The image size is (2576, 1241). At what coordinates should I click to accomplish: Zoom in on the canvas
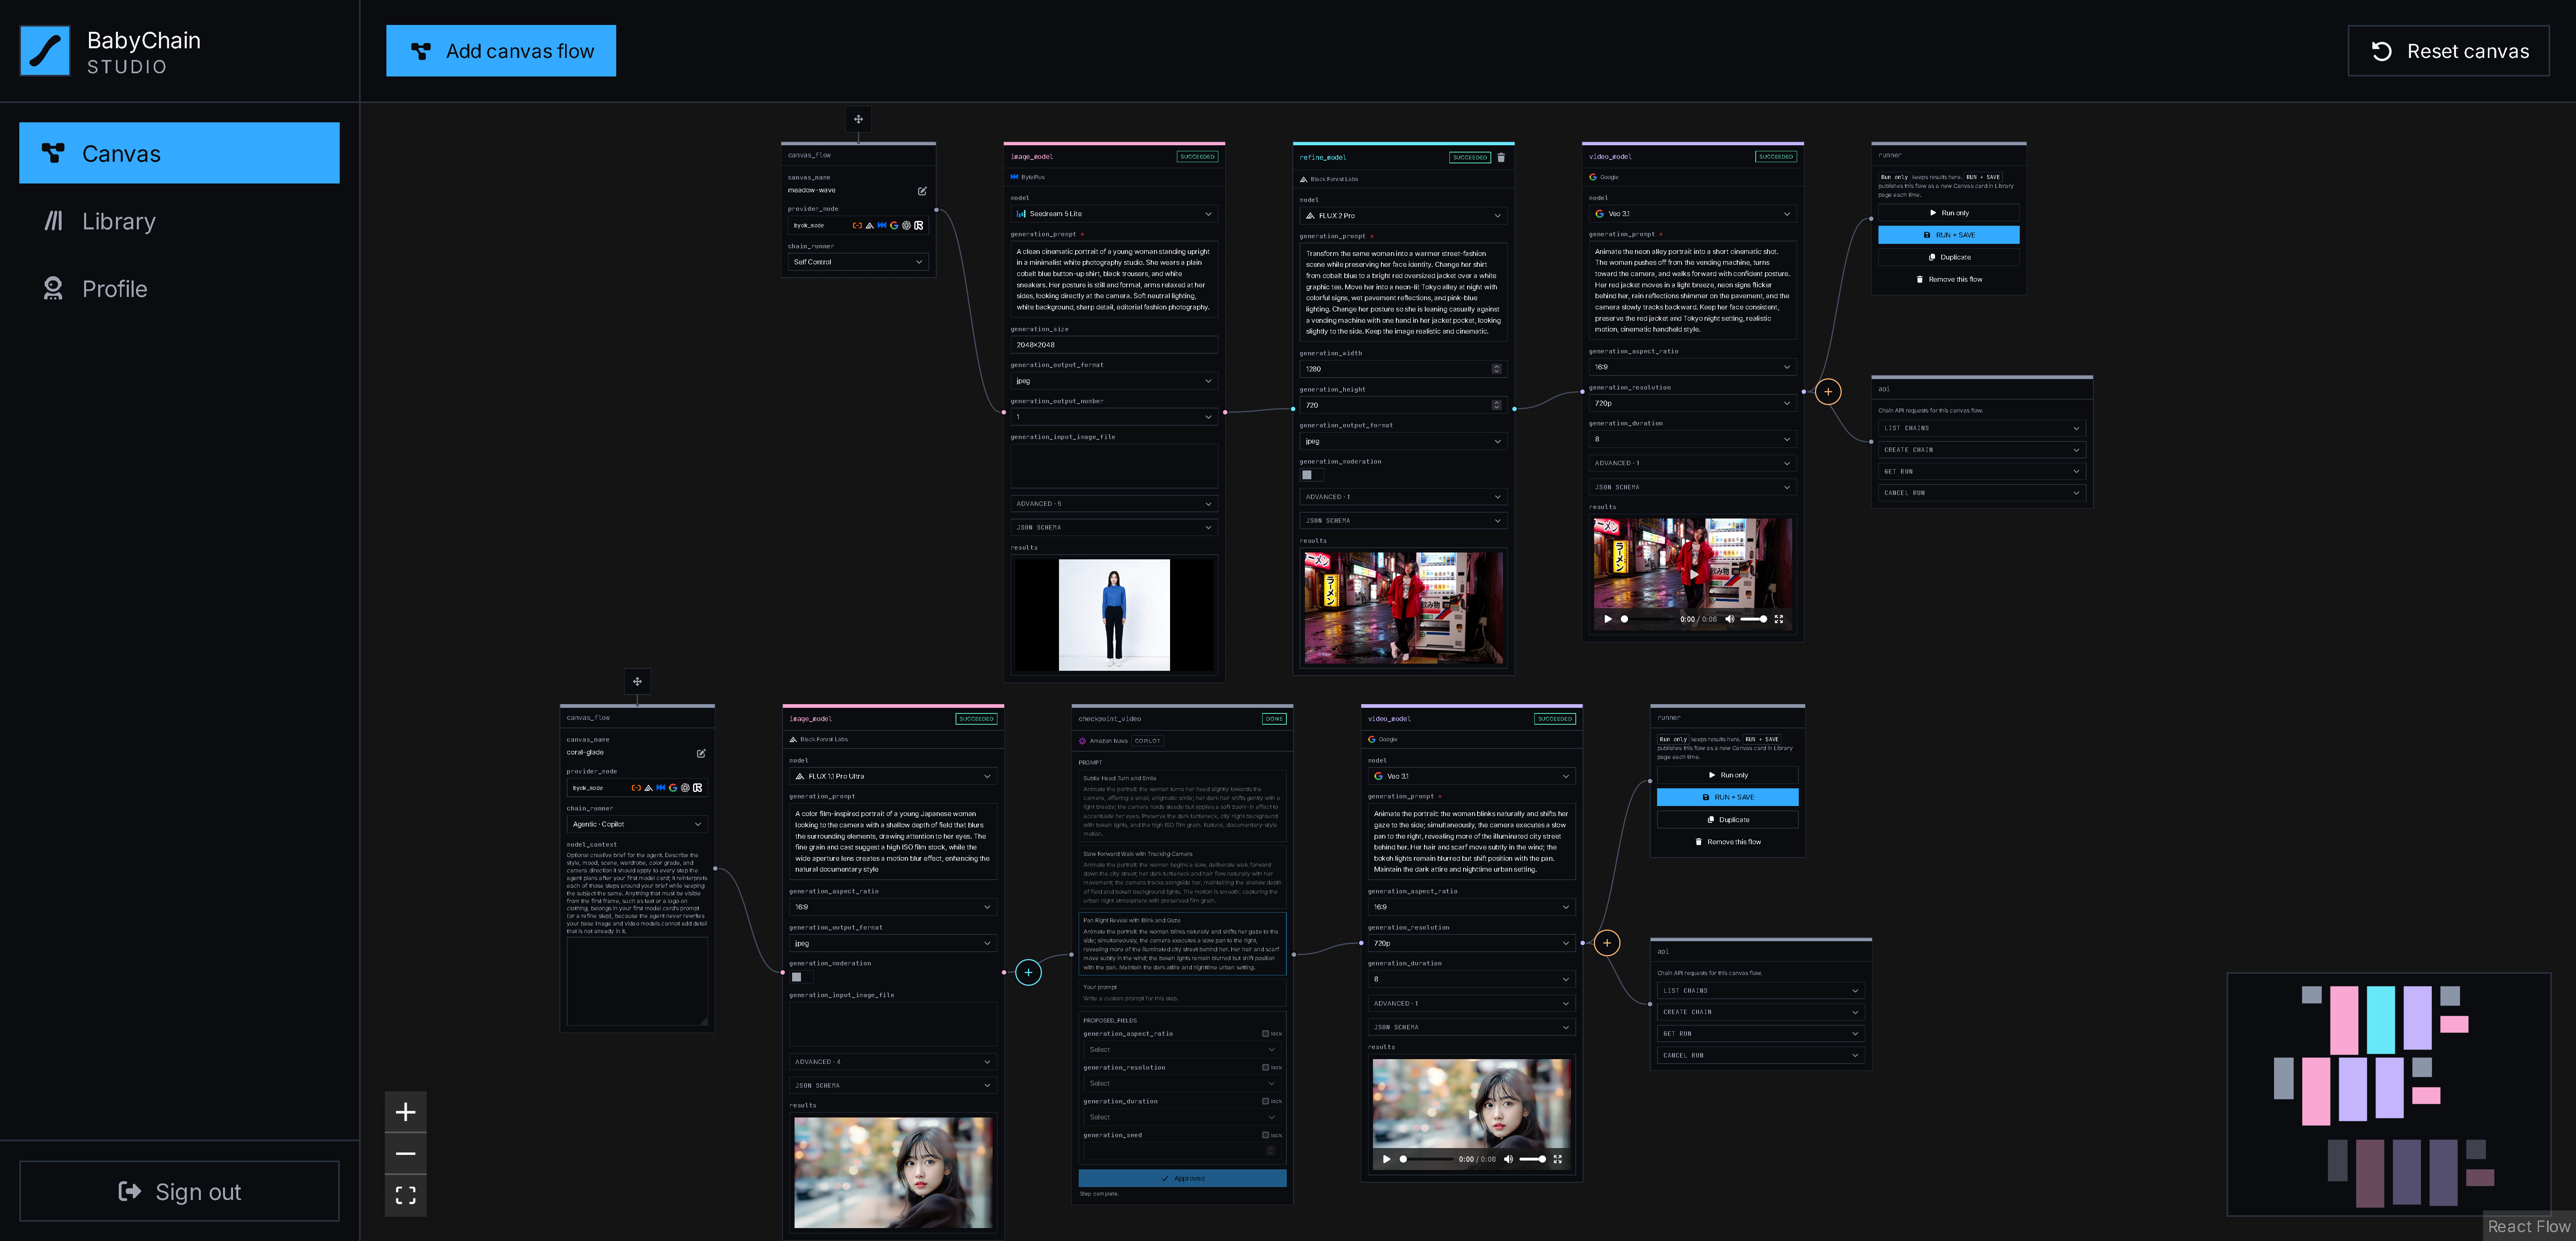coord(405,1112)
